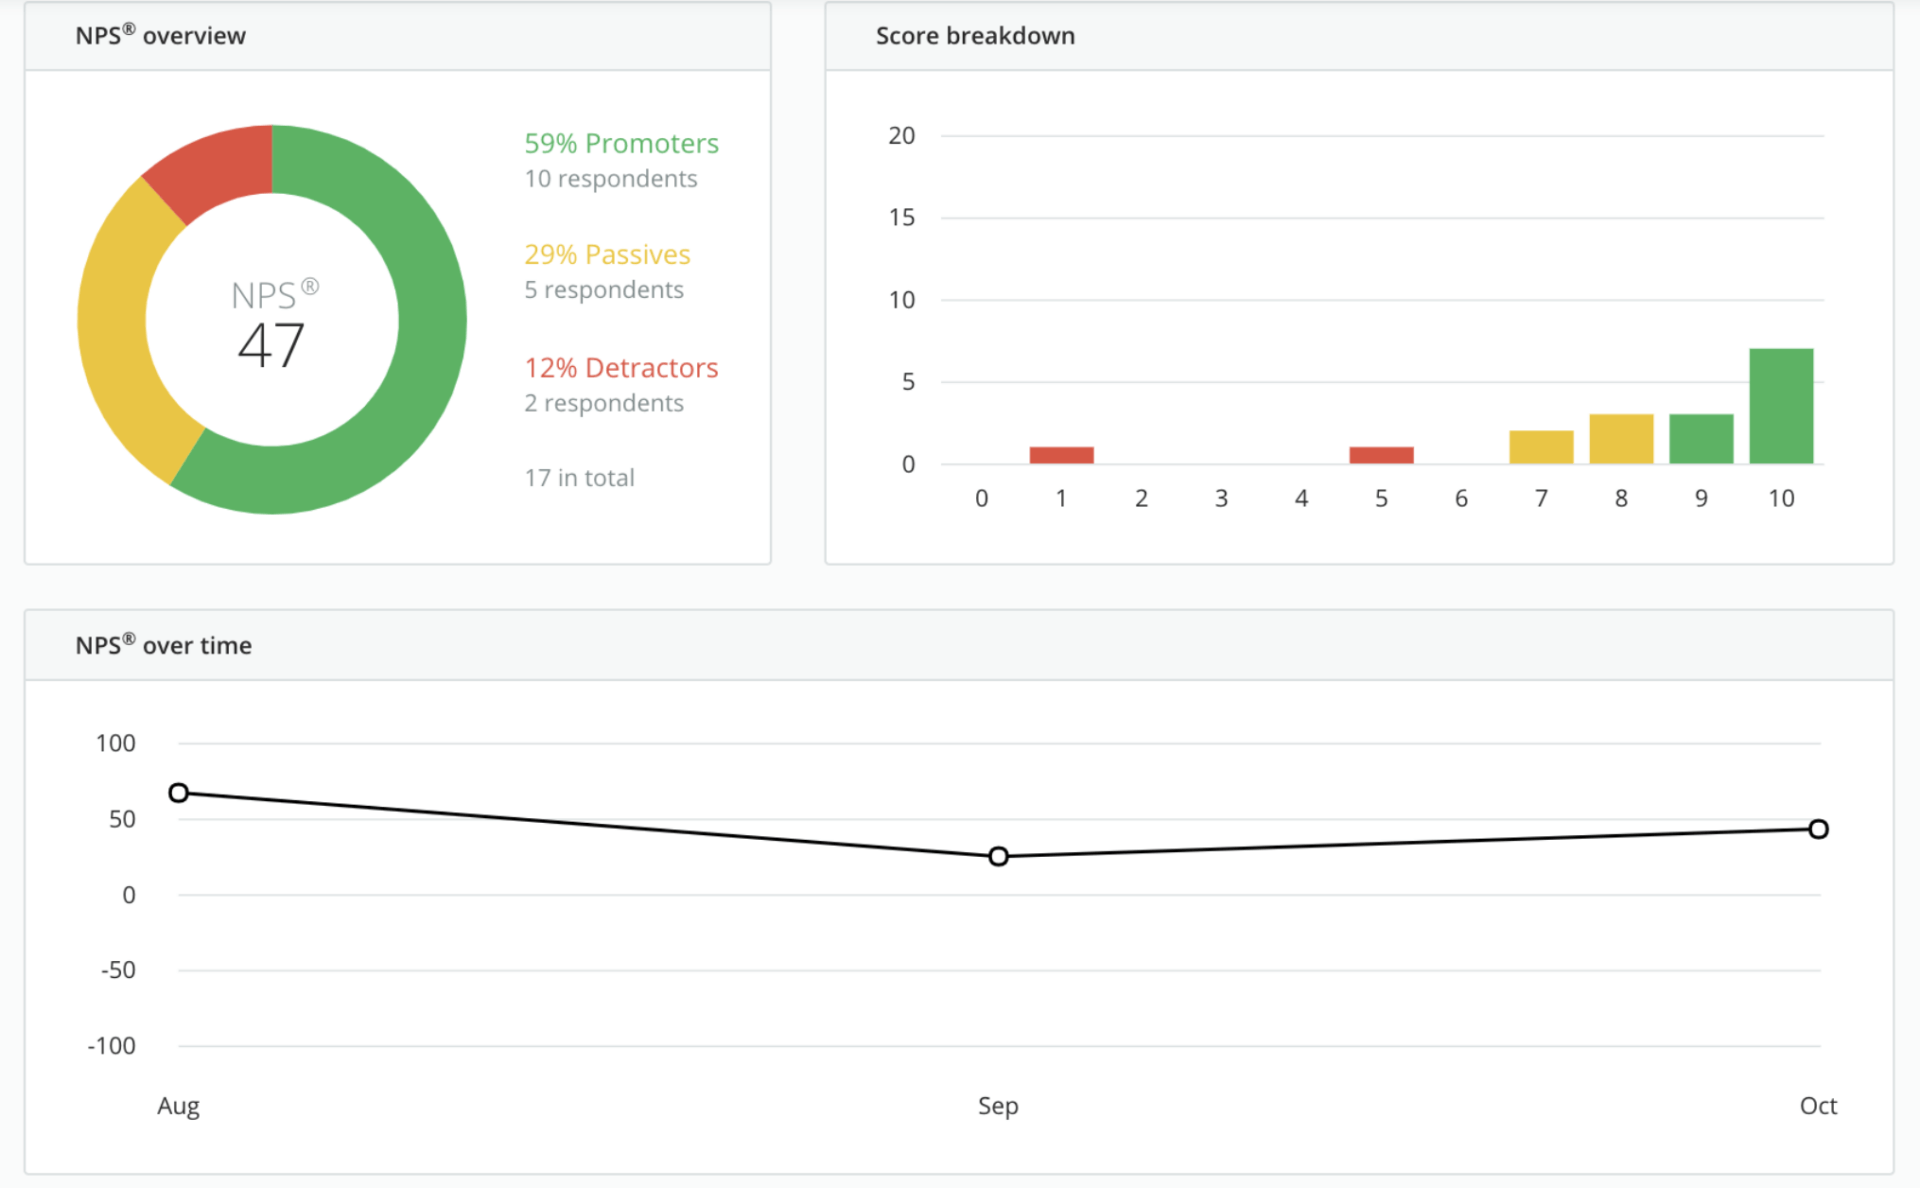Click the red bar for score 1
This screenshot has height=1188, width=1920.
(1061, 455)
